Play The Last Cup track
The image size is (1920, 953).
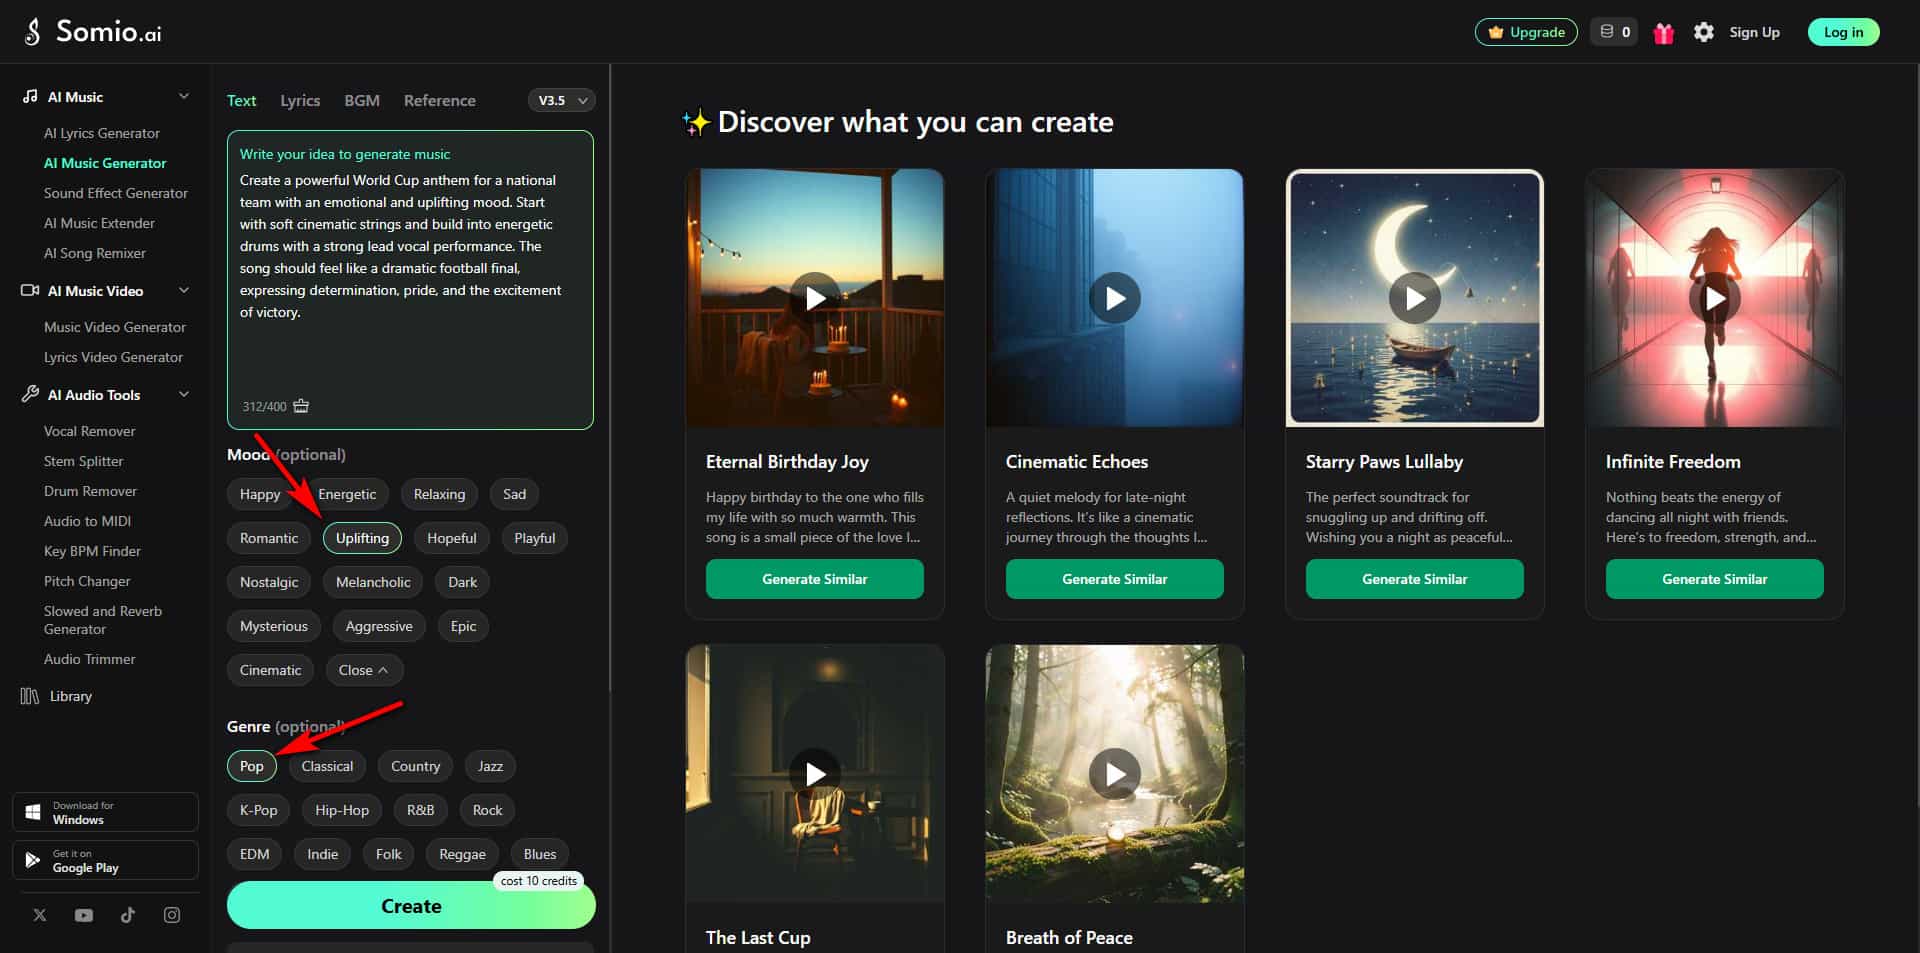click(815, 774)
